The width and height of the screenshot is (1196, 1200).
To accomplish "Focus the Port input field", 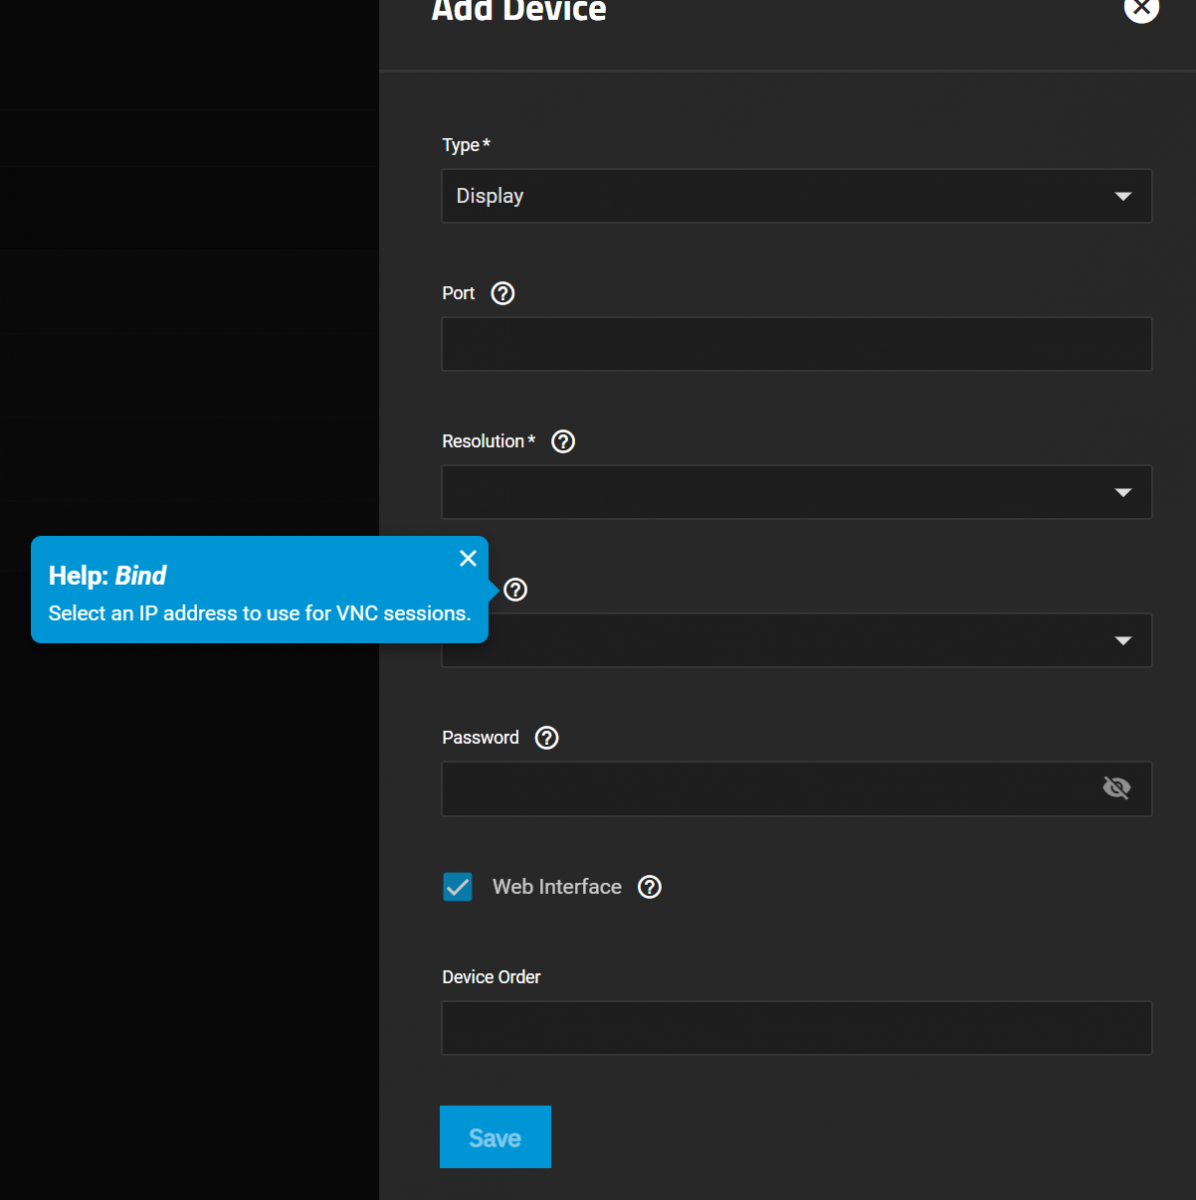I will pyautogui.click(x=796, y=344).
